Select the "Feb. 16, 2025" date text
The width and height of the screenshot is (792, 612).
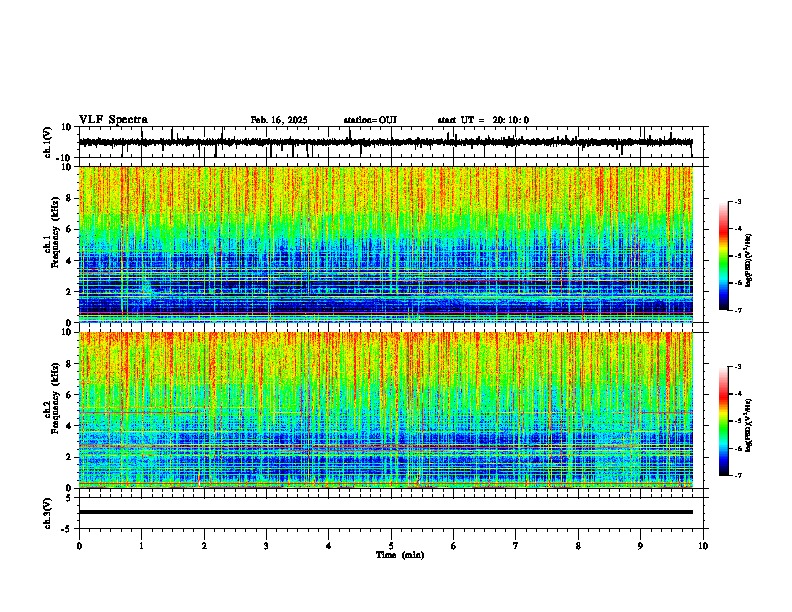(x=279, y=120)
